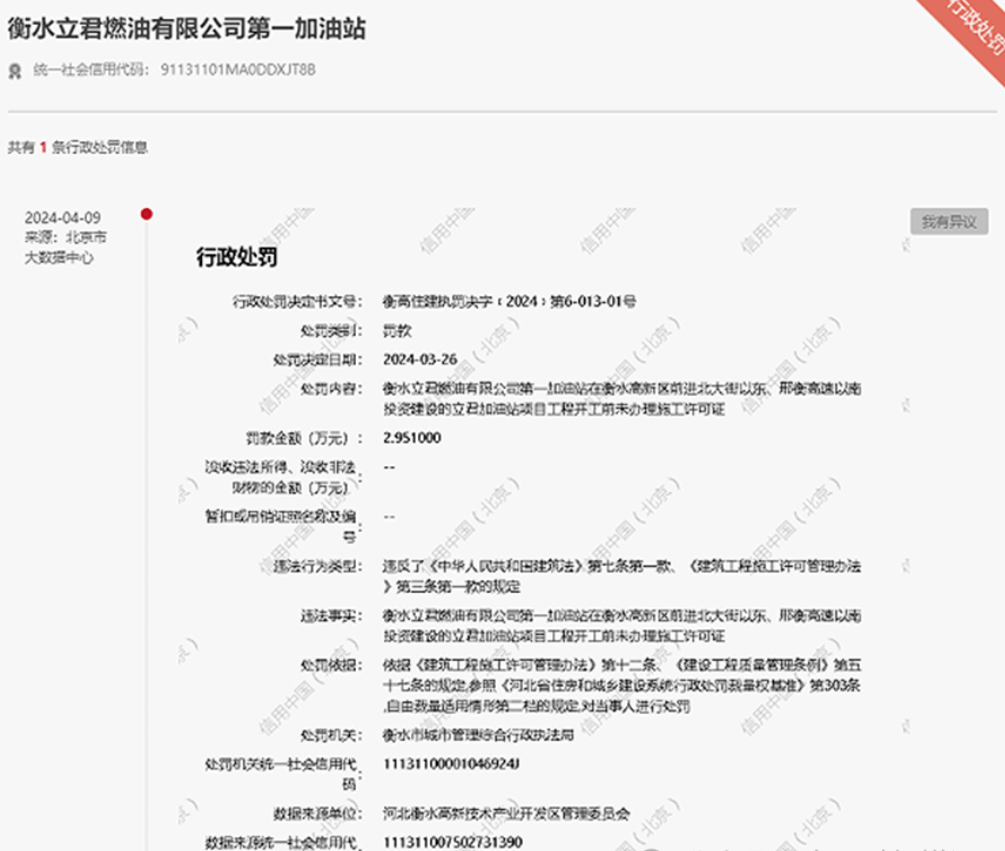1005x851 pixels.
Task: Click the red timeline dot marker
Action: tap(146, 213)
